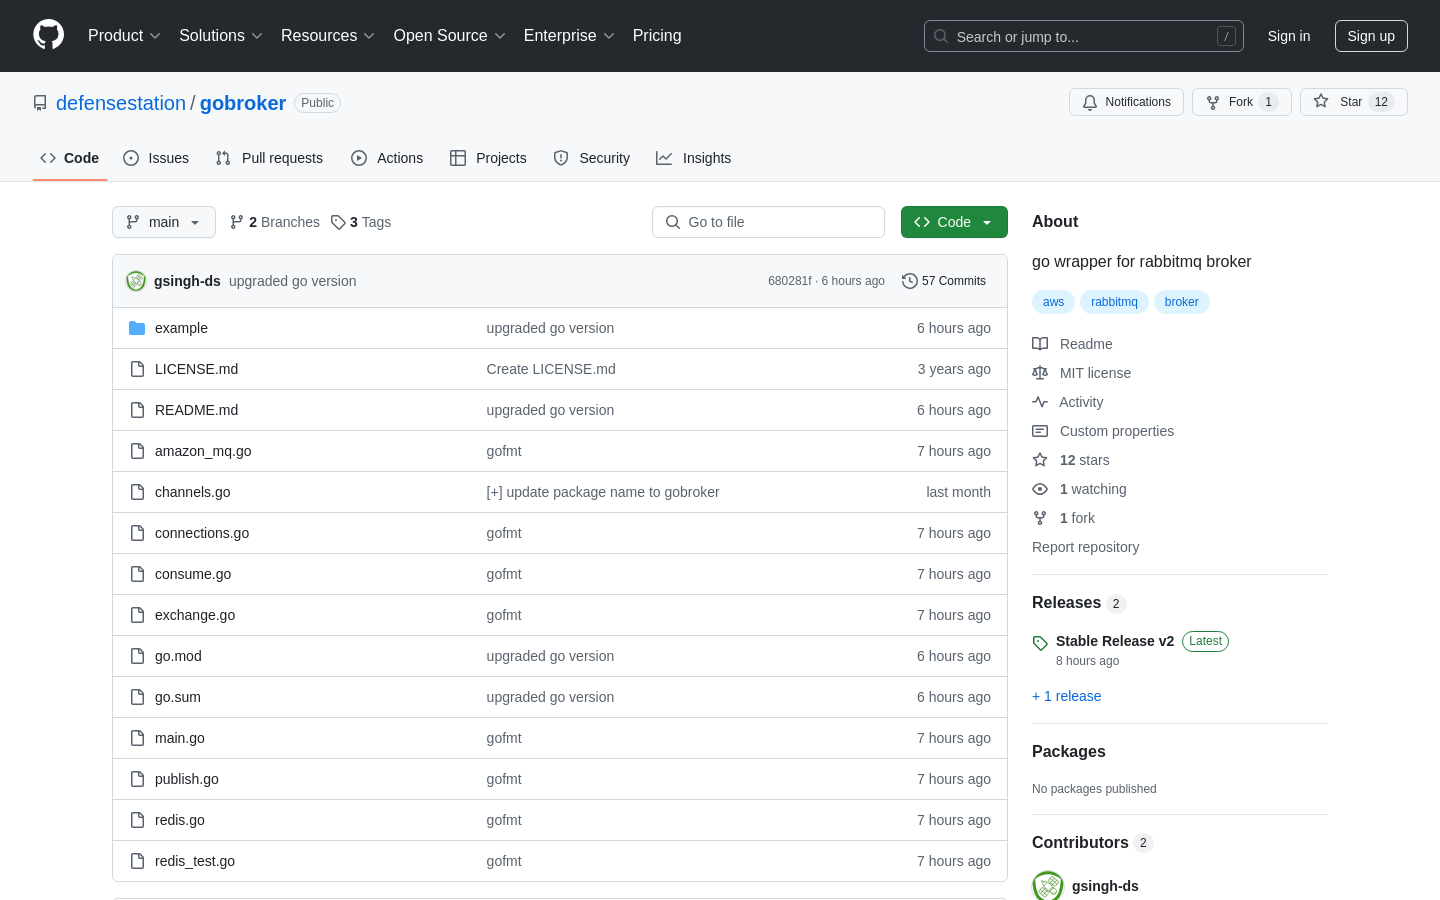This screenshot has height=900, width=1440.
Task: Click the fork icon in Fork button
Action: (1213, 102)
